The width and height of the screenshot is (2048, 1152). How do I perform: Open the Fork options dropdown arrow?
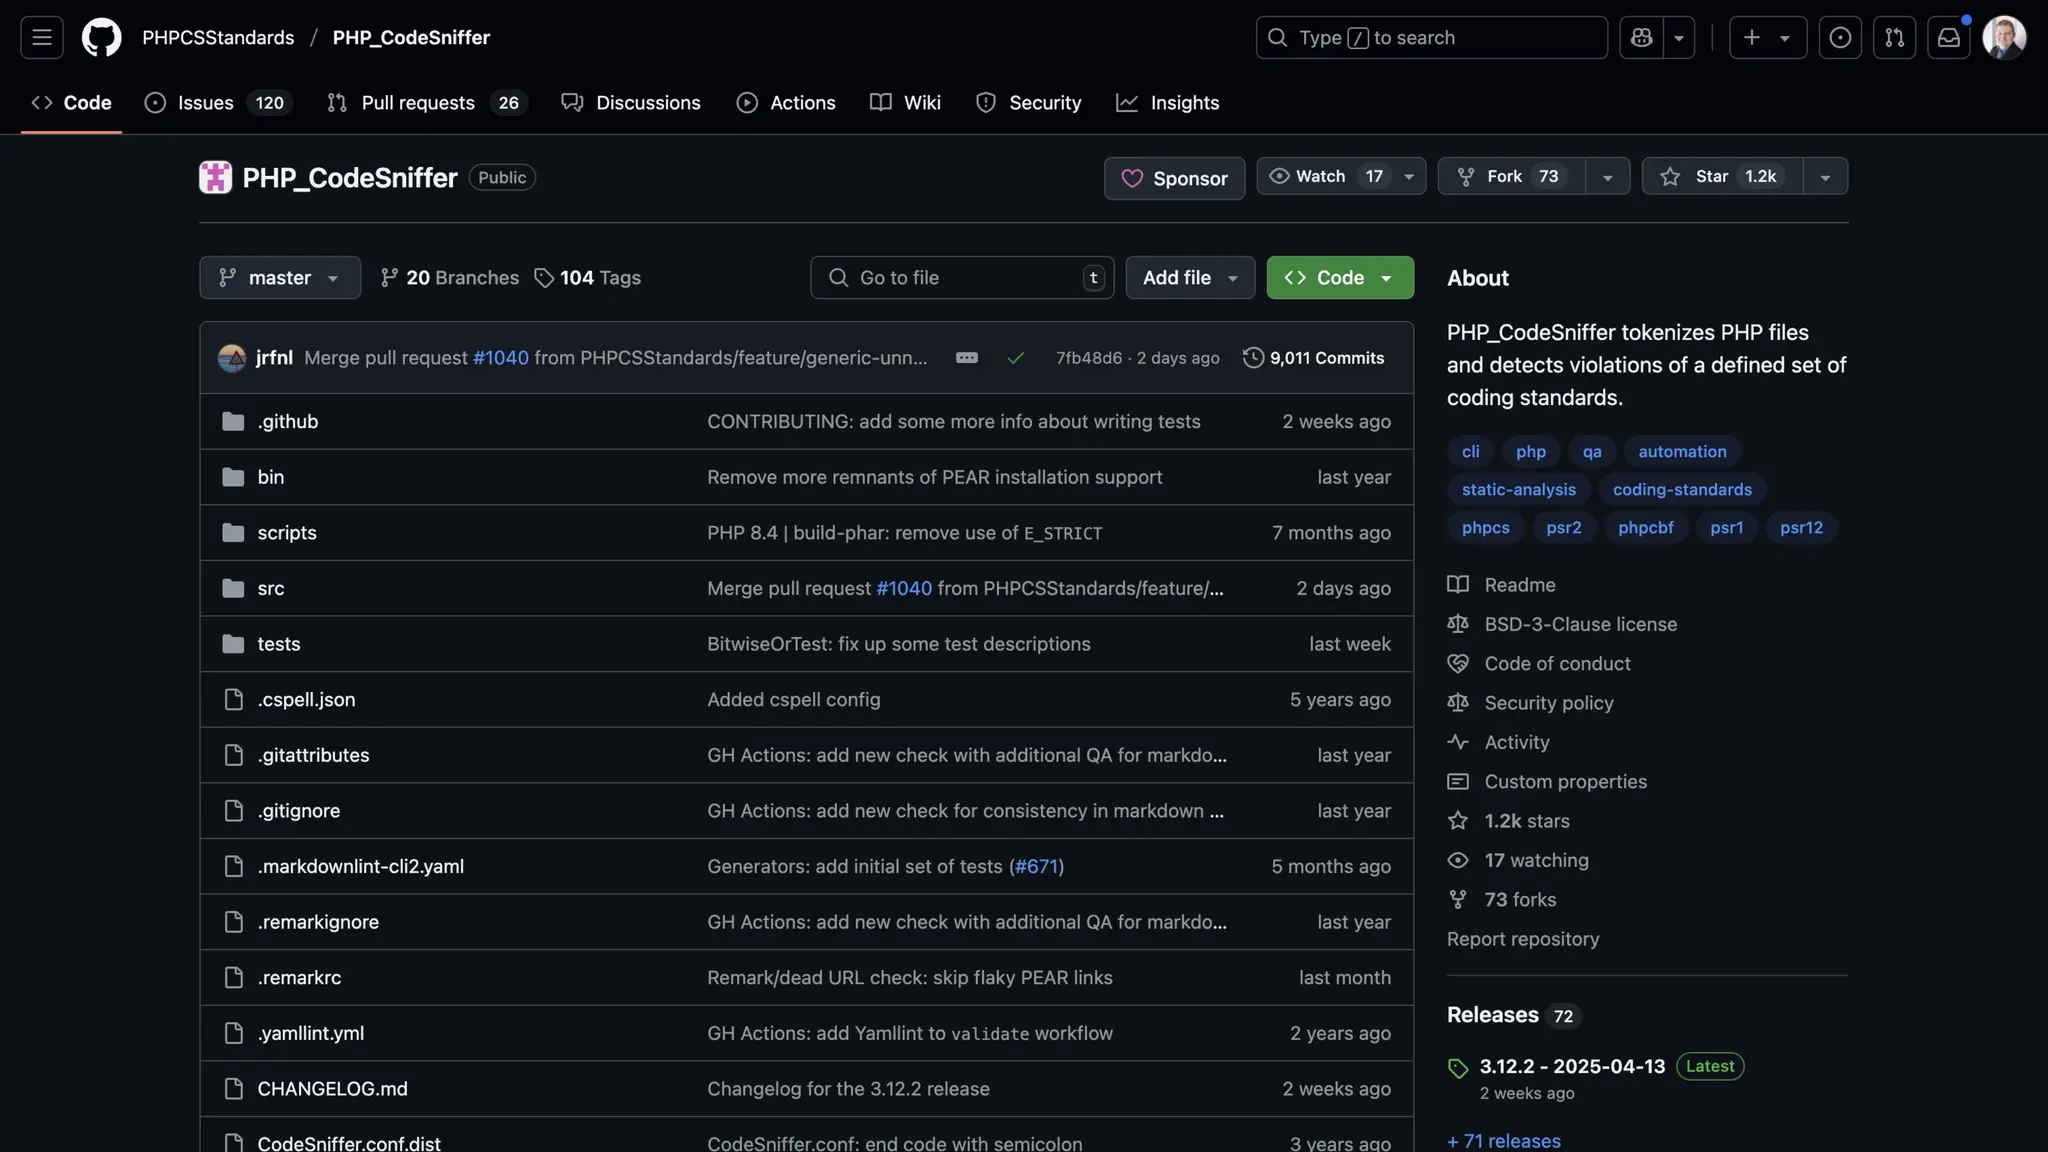pos(1607,177)
